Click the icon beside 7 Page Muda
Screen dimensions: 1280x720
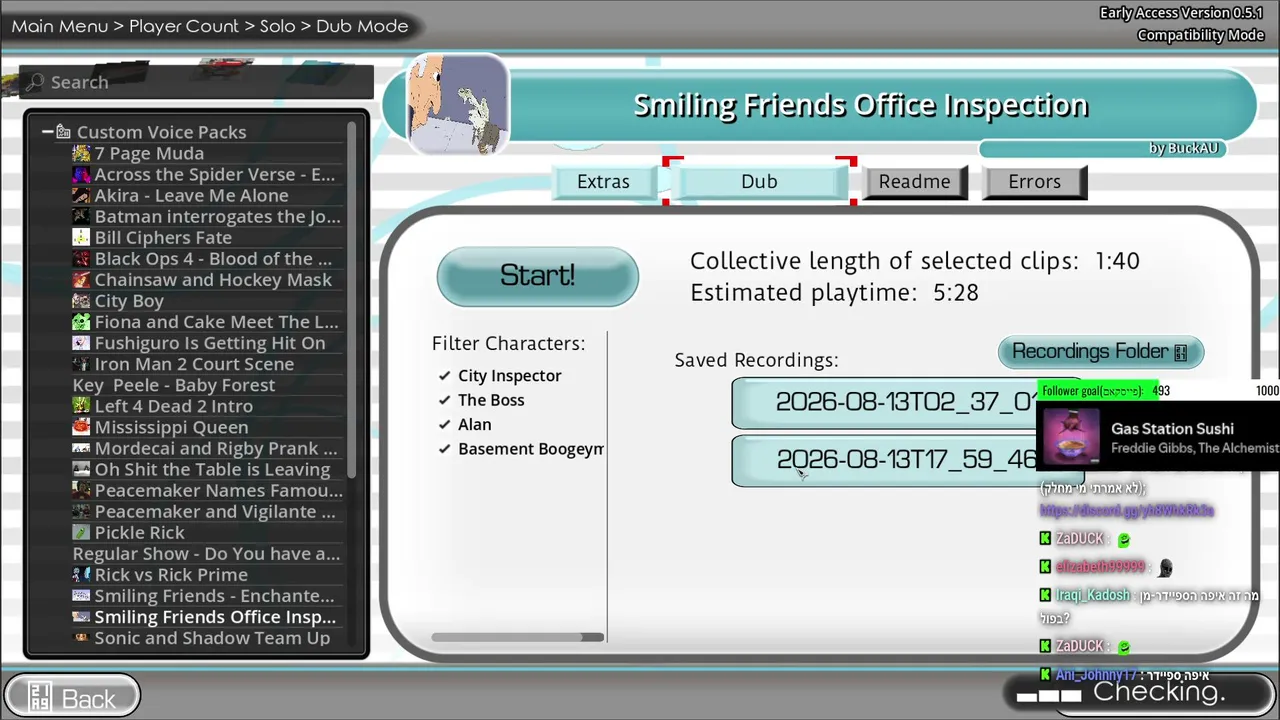click(x=81, y=153)
